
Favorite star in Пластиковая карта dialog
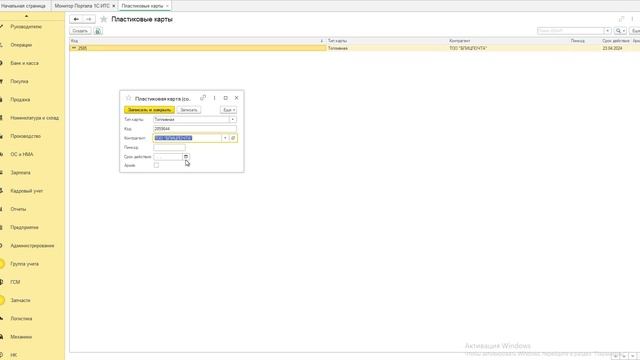[x=129, y=98]
